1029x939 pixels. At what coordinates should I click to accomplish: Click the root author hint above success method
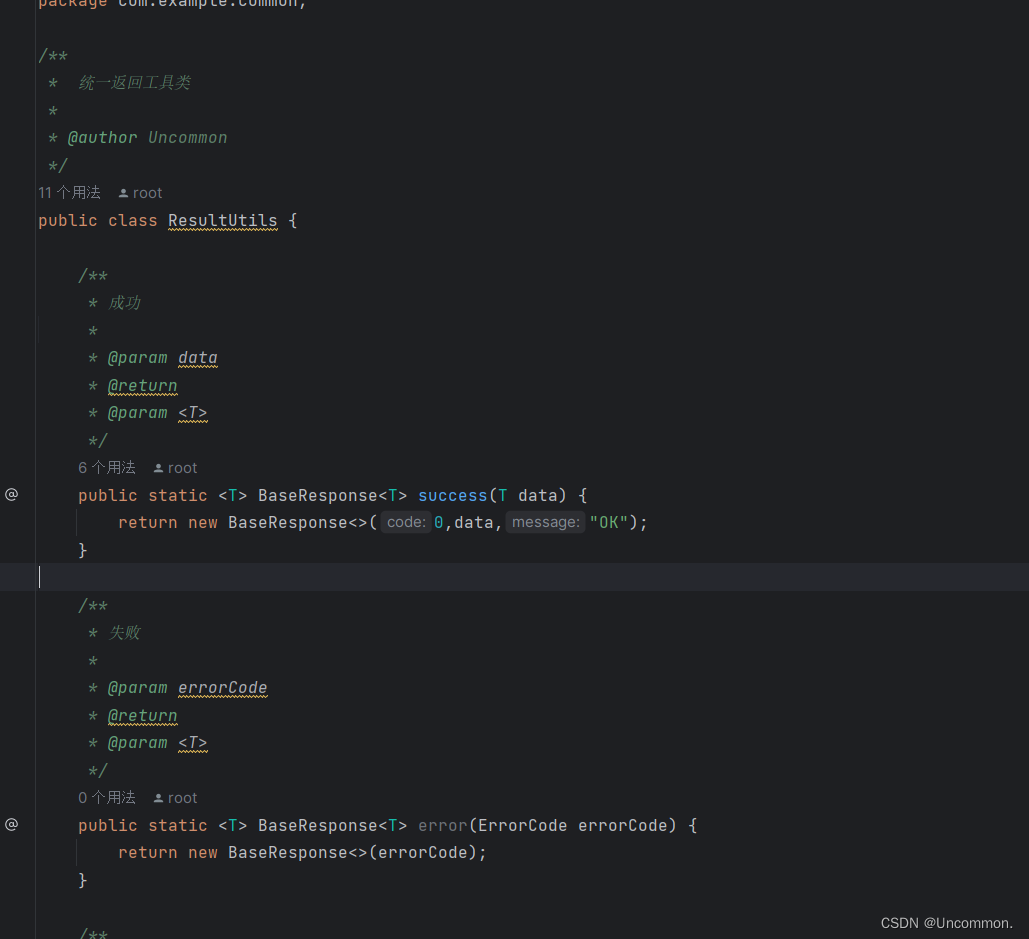pyautogui.click(x=175, y=468)
